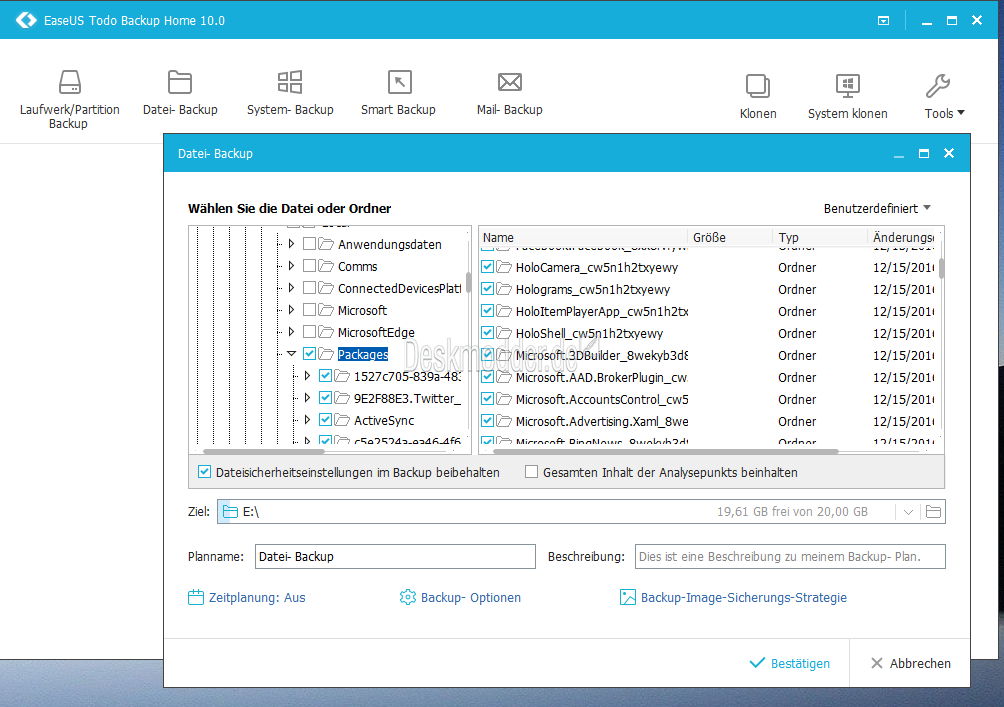Click the Ziel path field E:\
1004x707 pixels.
point(556,512)
